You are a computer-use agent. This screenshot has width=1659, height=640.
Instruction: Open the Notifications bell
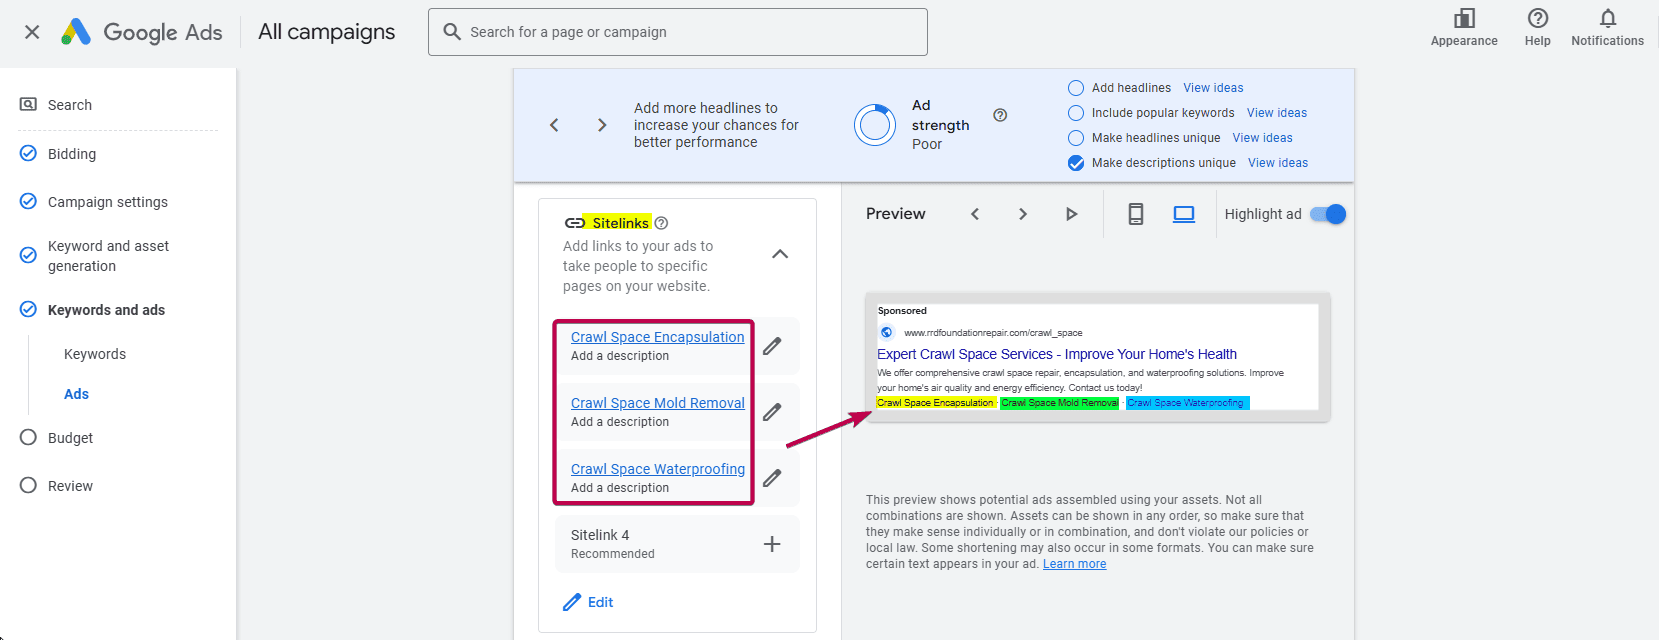coord(1607,19)
